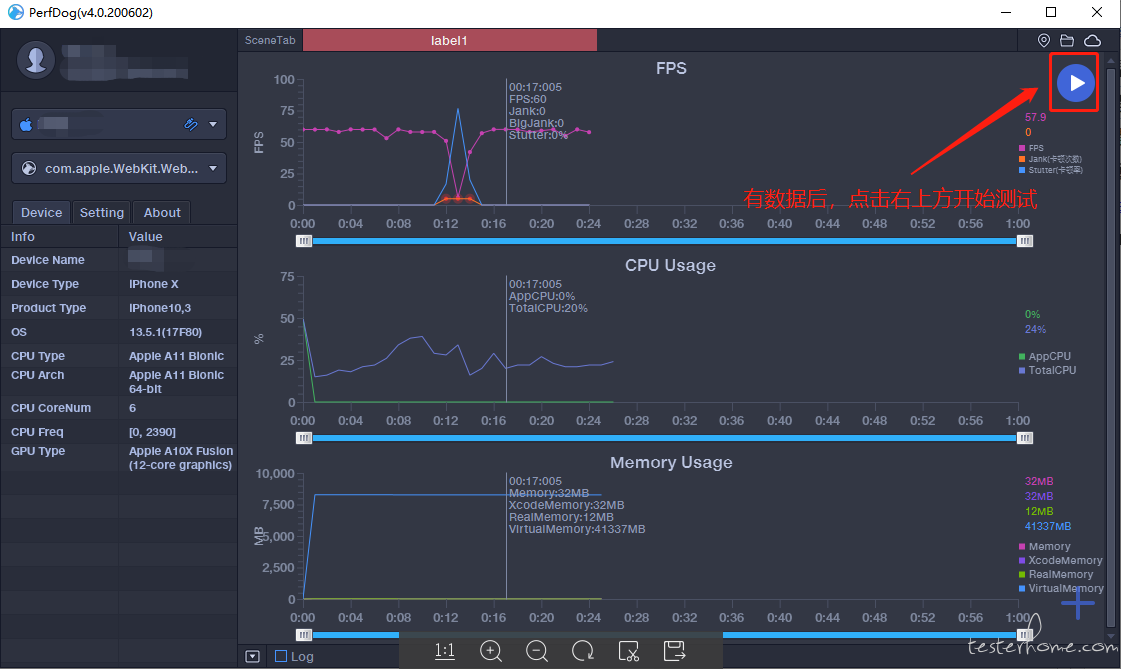Viewport: 1121px width, 669px height.
Task: Open the folder icon in top bar
Action: [x=1067, y=40]
